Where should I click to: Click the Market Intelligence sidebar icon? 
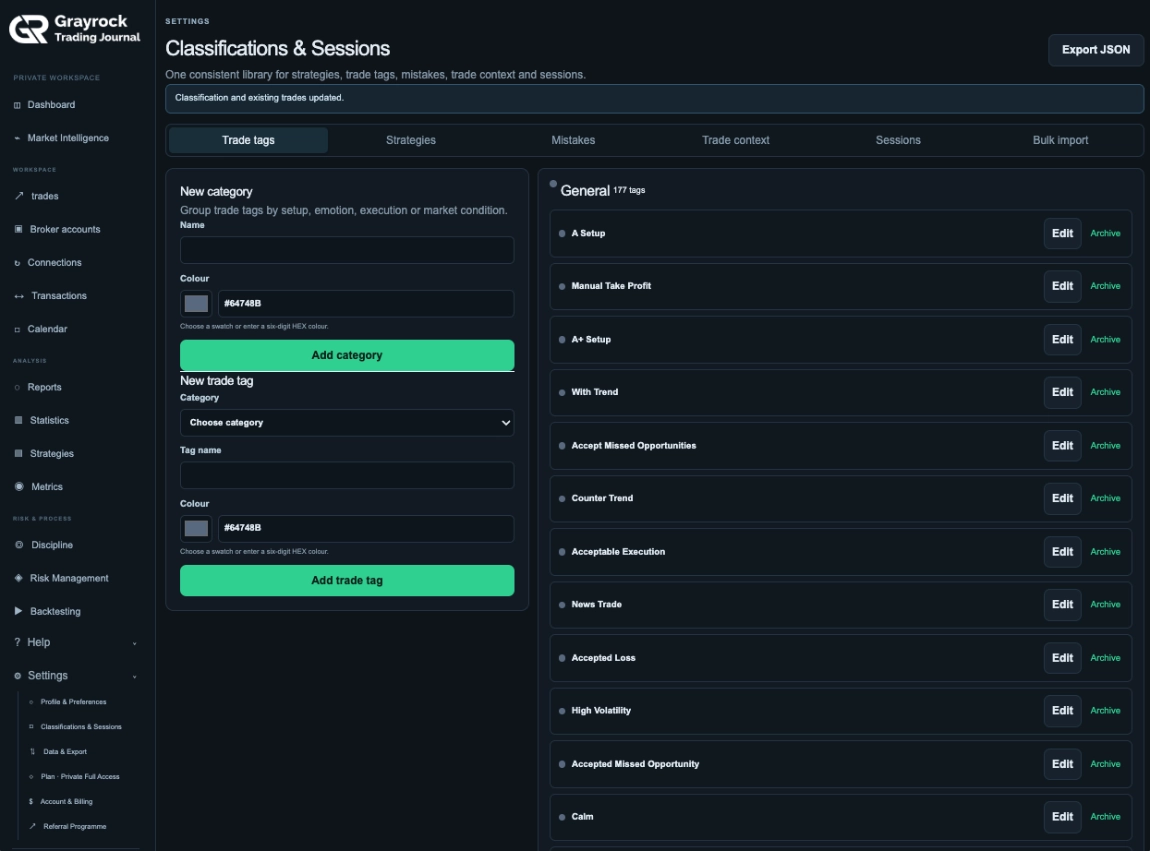click(x=17, y=138)
